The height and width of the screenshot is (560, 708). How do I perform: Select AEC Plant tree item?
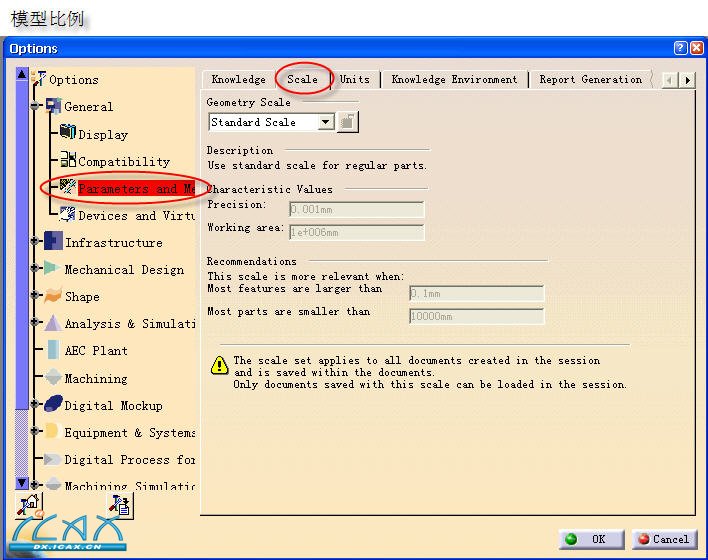96,350
